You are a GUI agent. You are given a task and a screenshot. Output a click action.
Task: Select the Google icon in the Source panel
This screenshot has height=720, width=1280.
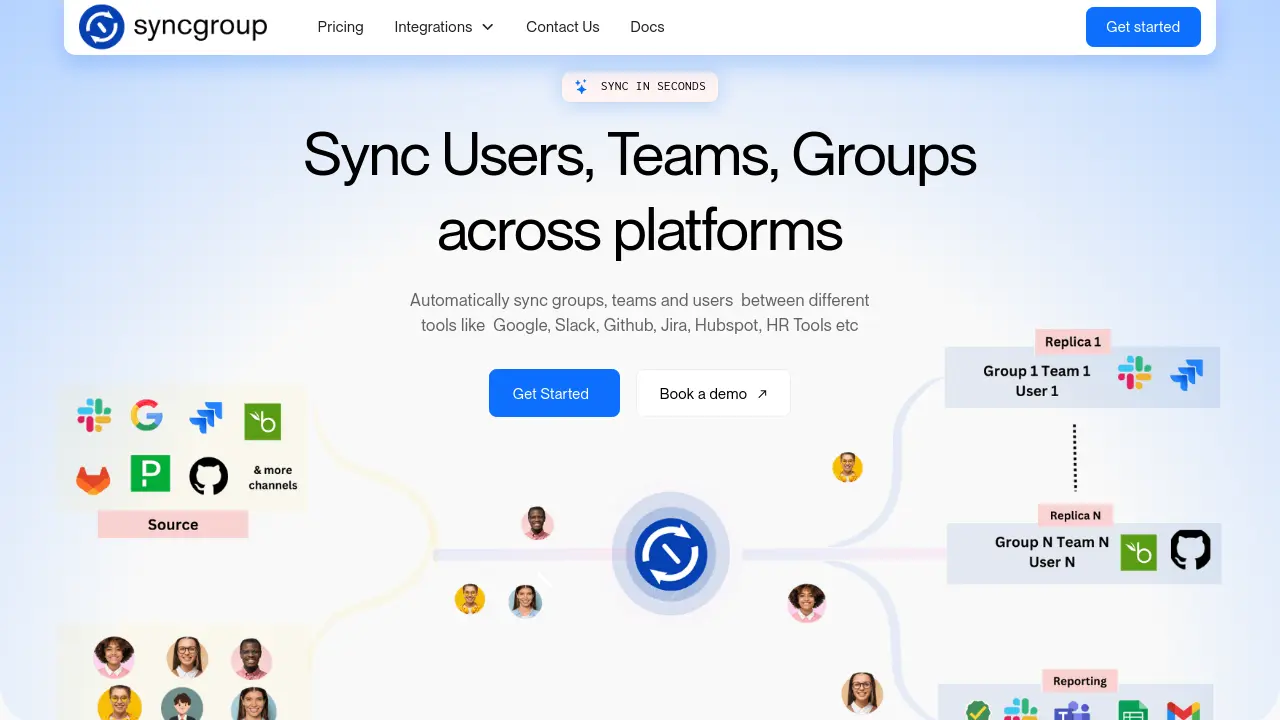pyautogui.click(x=147, y=415)
